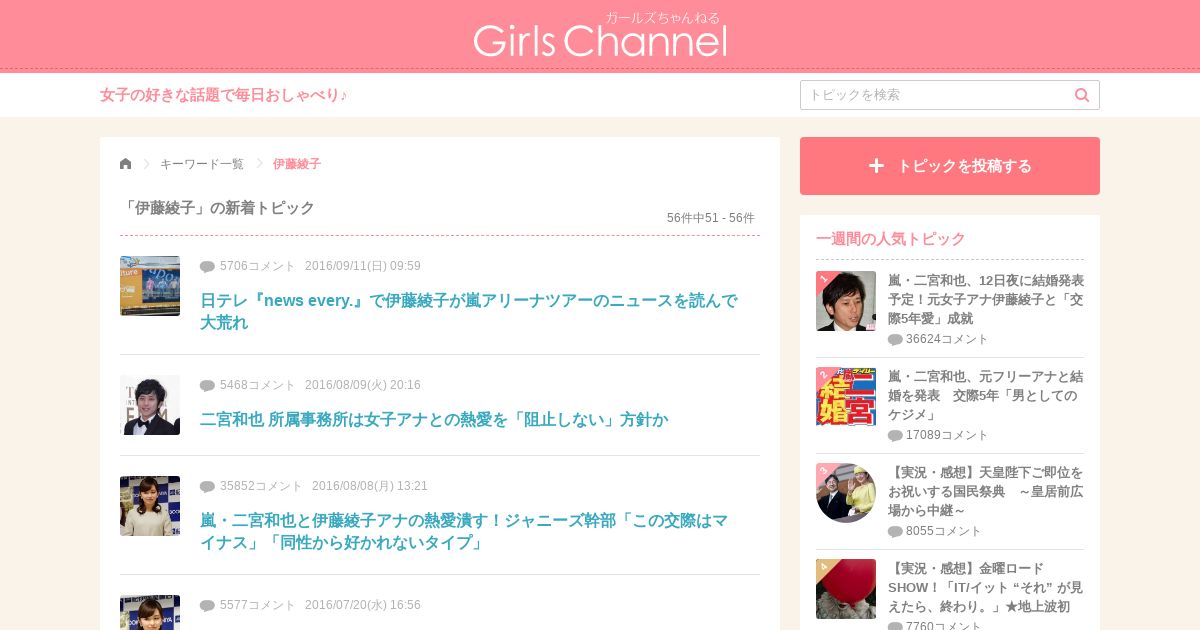1200x630 pixels.
Task: Open thumbnail of 熱愛潰す topic
Action: click(150, 506)
